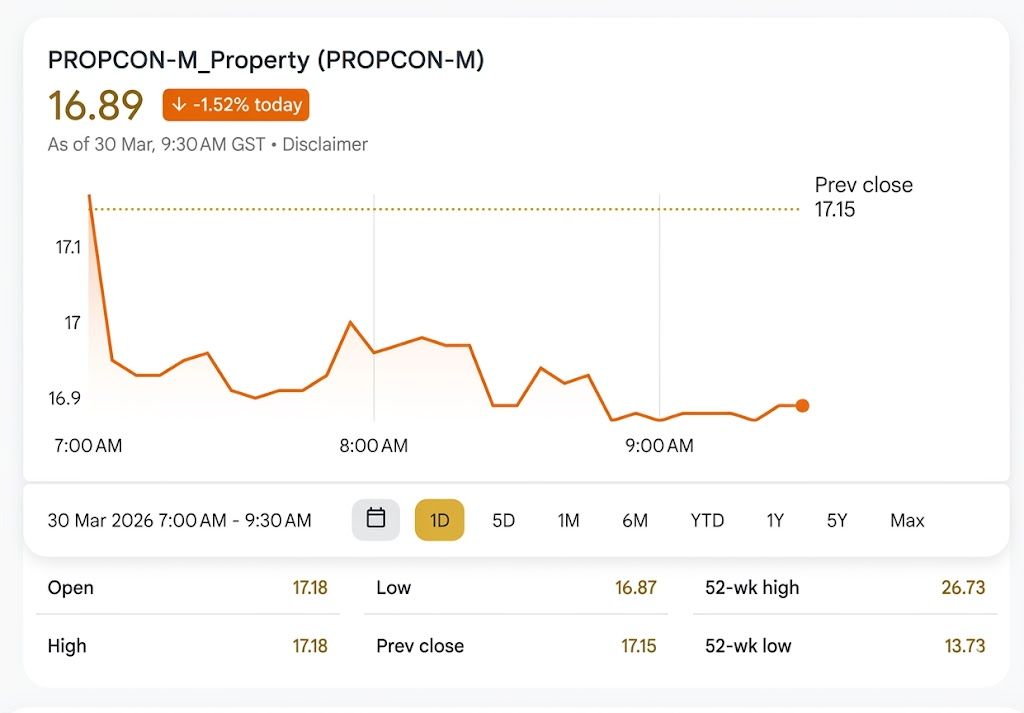1024x713 pixels.
Task: Click the down arrow inside the percentage badge
Action: (180, 104)
